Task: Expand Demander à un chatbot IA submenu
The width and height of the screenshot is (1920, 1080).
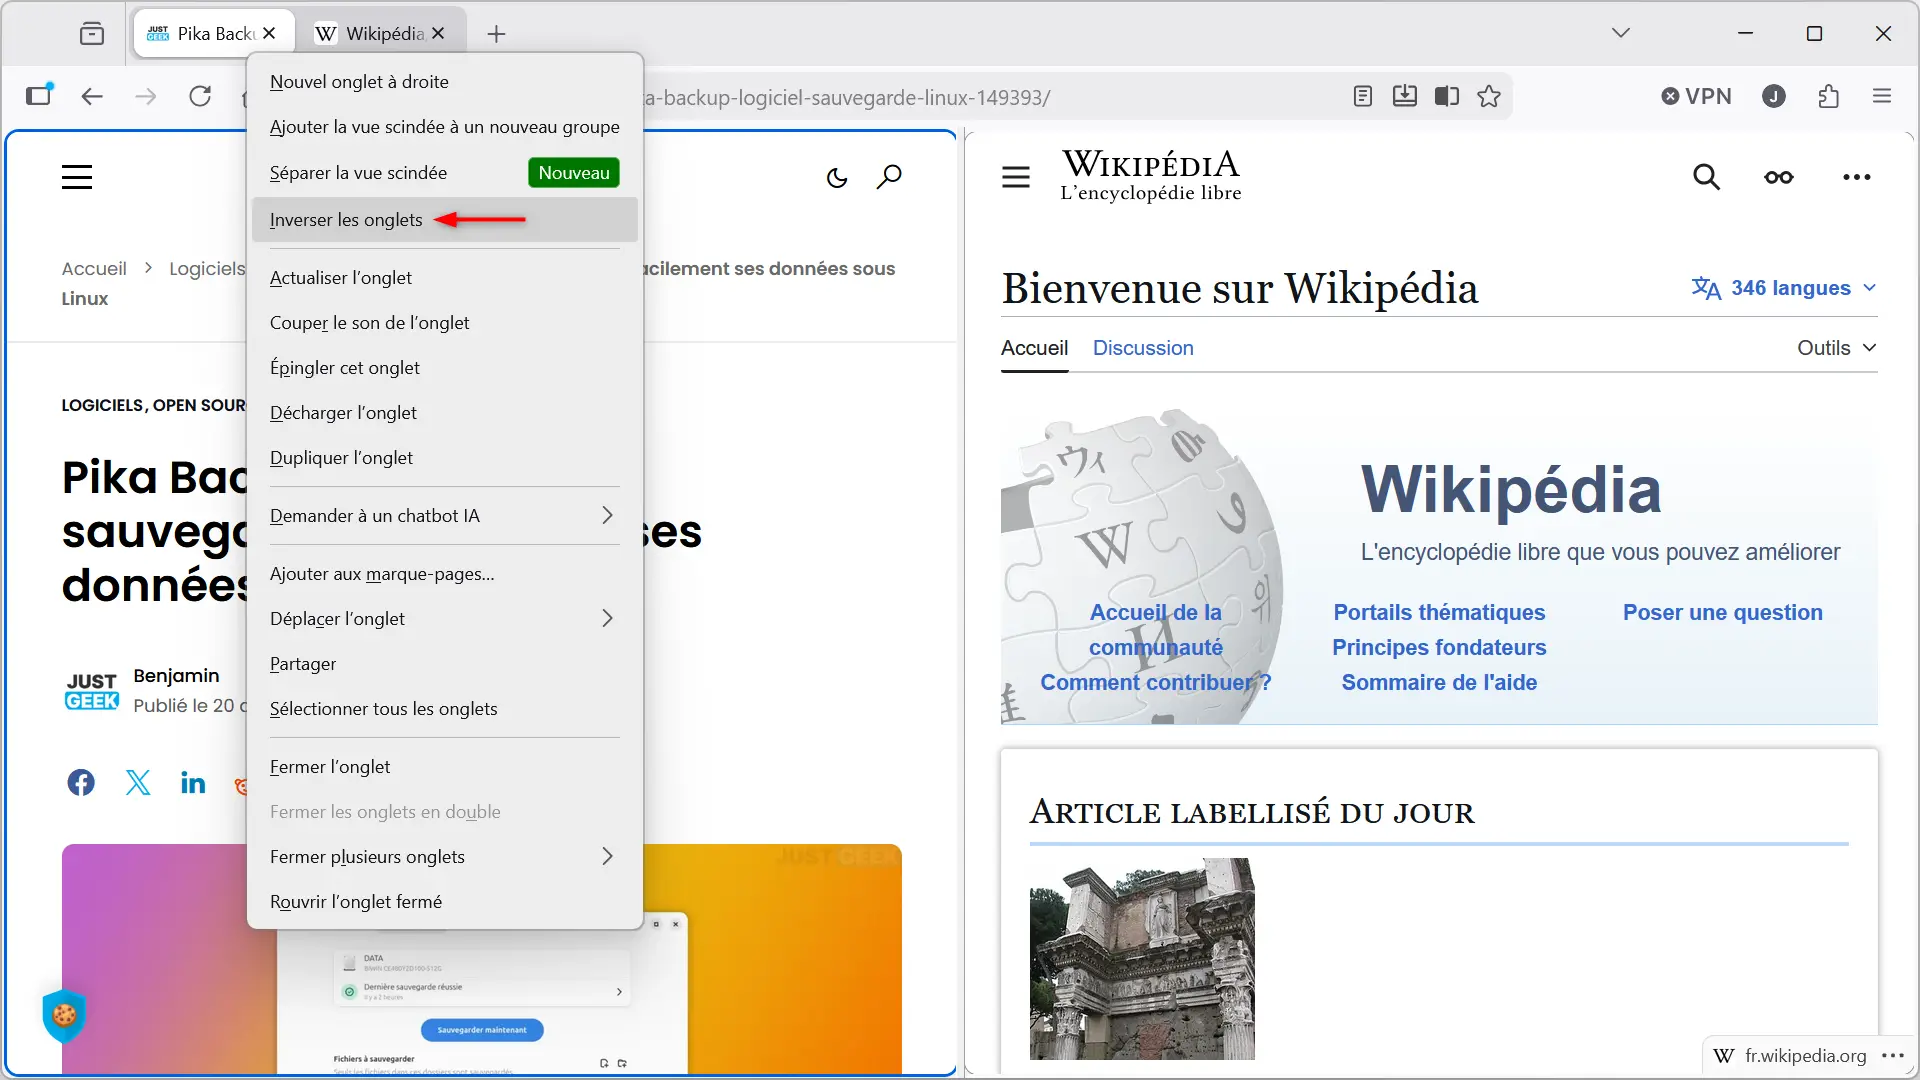Action: (x=445, y=516)
